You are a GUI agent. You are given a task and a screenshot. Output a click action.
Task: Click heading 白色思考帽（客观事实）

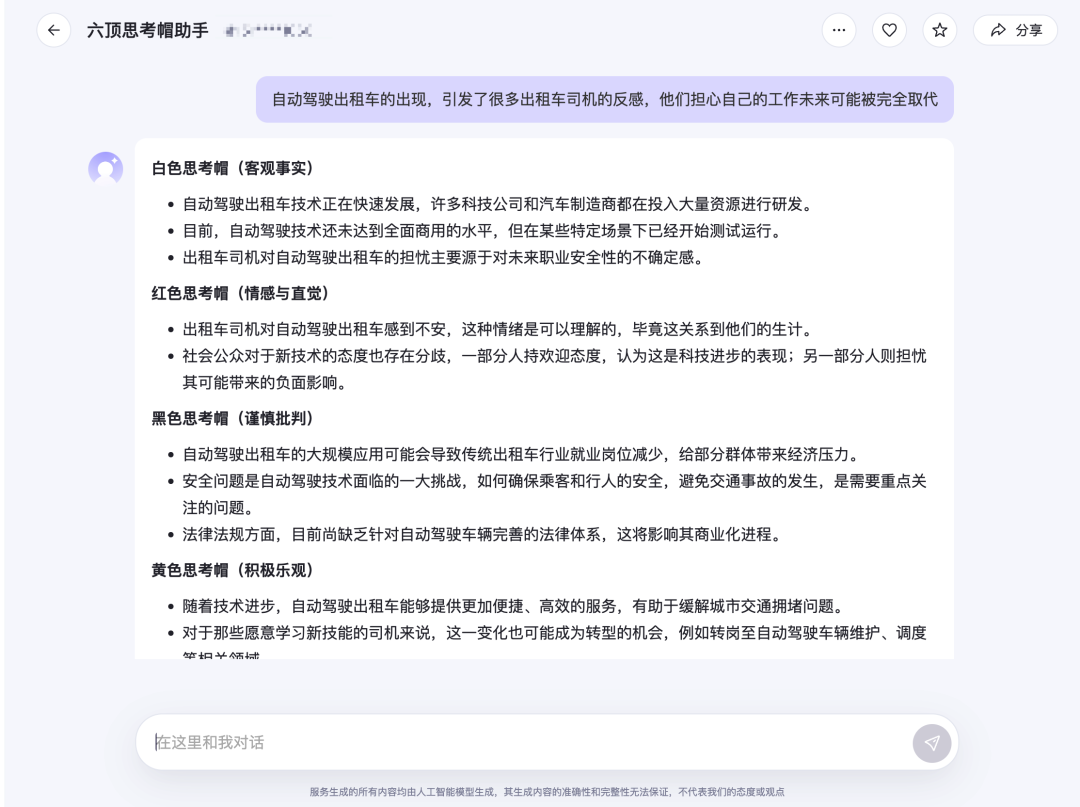[x=233, y=168]
